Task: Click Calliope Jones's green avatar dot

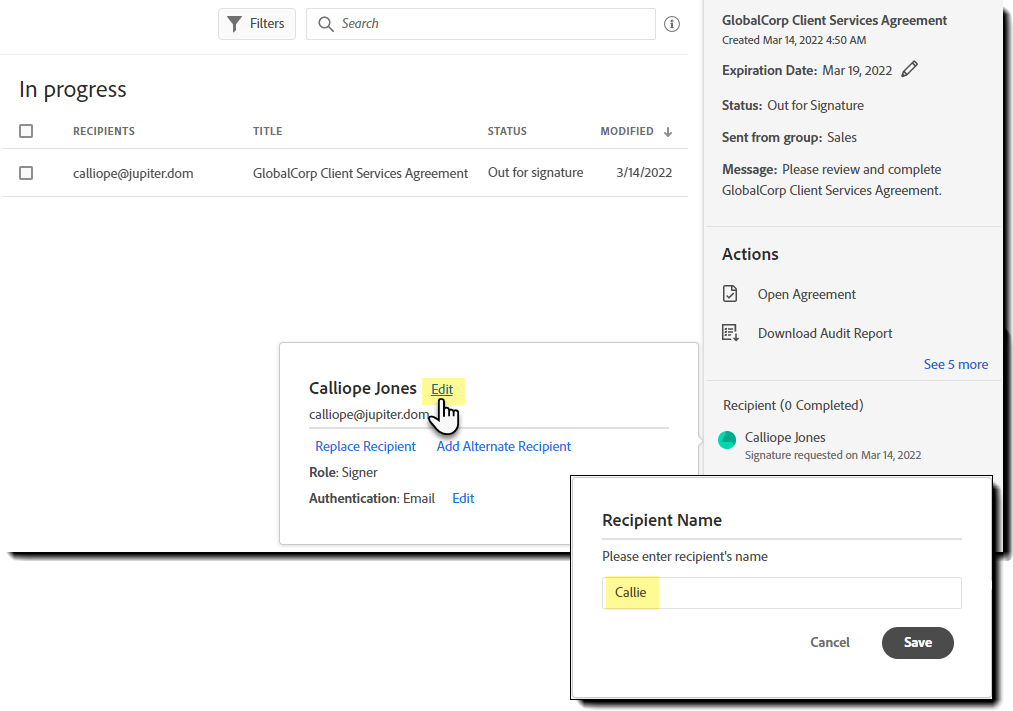Action: 727,439
